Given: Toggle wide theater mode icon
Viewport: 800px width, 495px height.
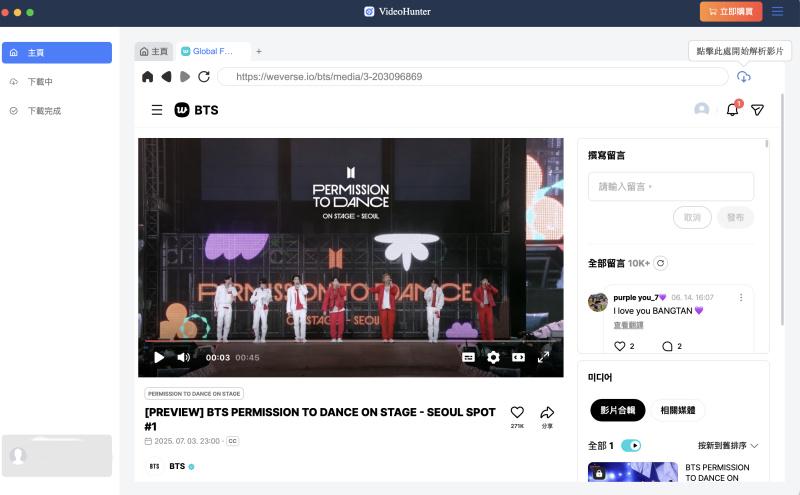Looking at the screenshot, I should coord(518,357).
